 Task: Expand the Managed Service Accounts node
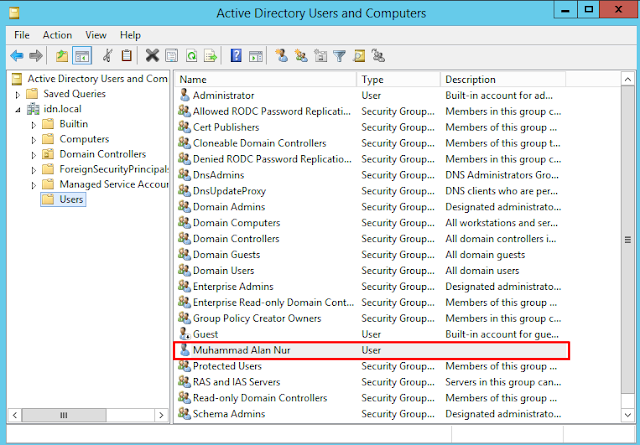(x=33, y=185)
